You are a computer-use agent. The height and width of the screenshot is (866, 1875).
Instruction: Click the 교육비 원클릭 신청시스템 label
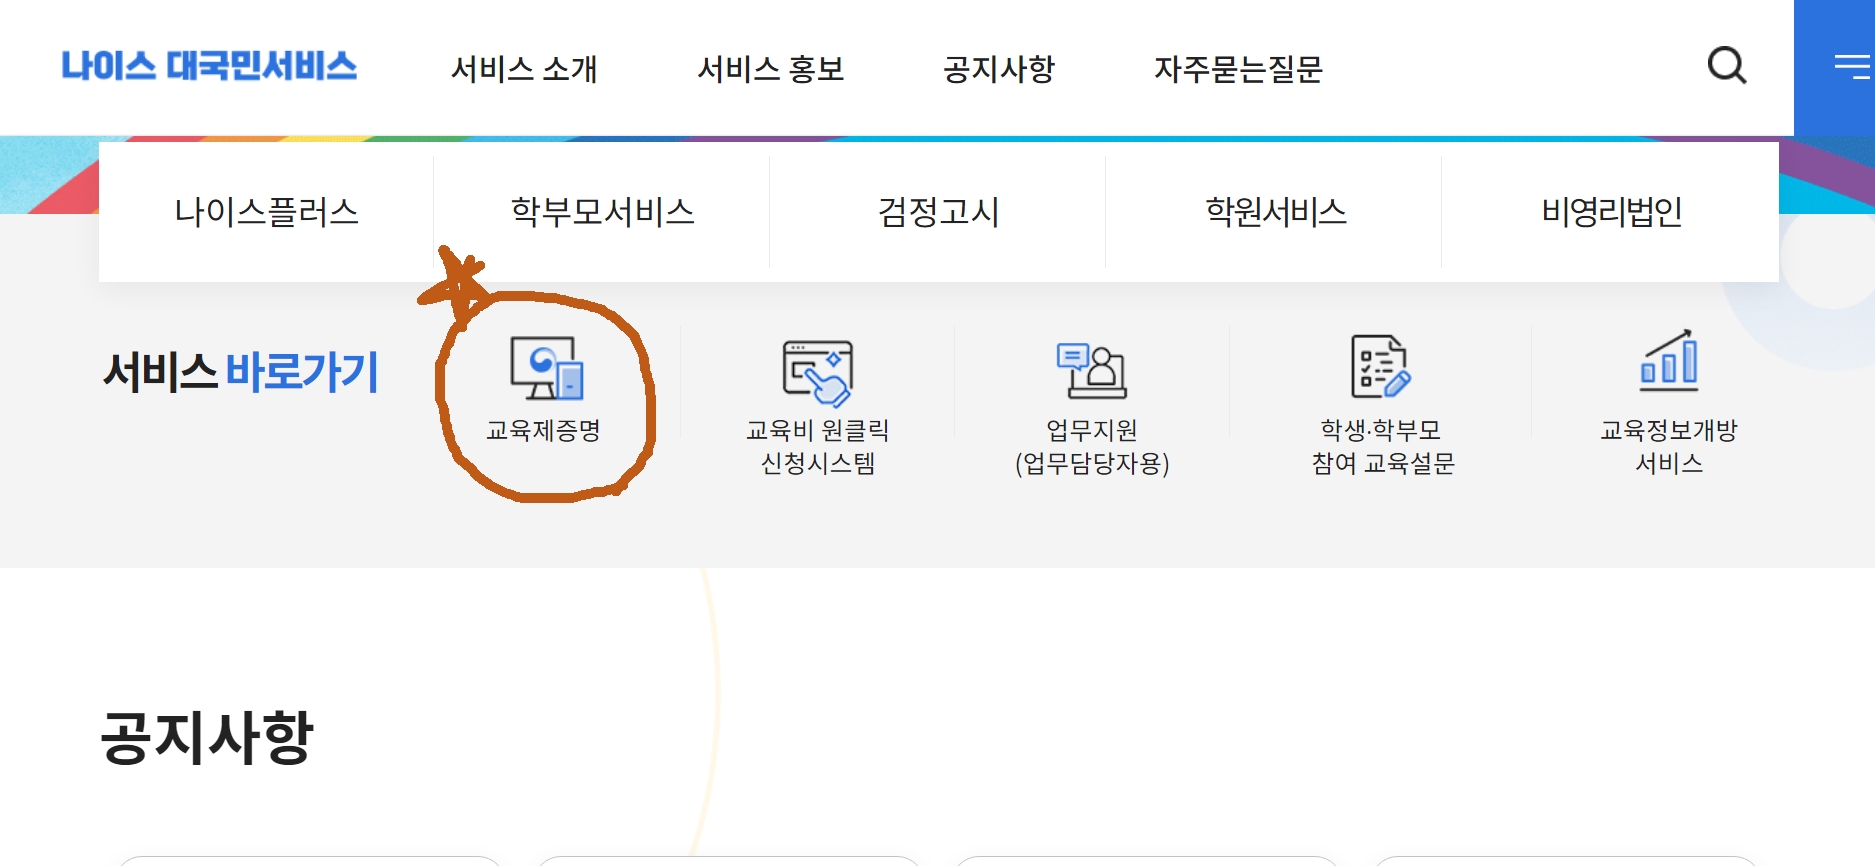818,447
